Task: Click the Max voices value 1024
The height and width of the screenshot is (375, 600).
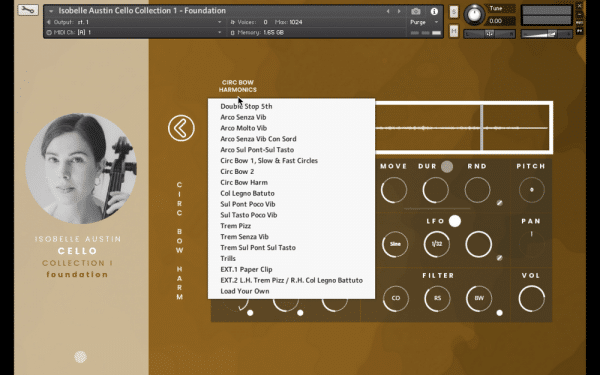Action: coord(296,22)
